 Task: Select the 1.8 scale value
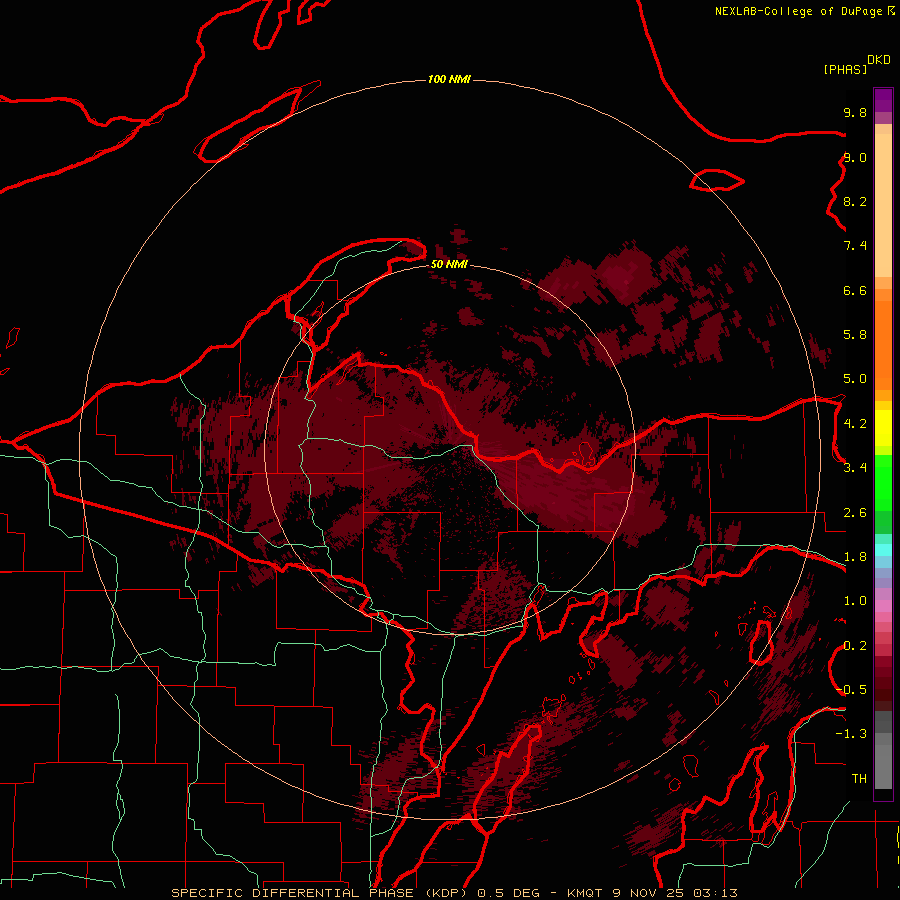855,557
